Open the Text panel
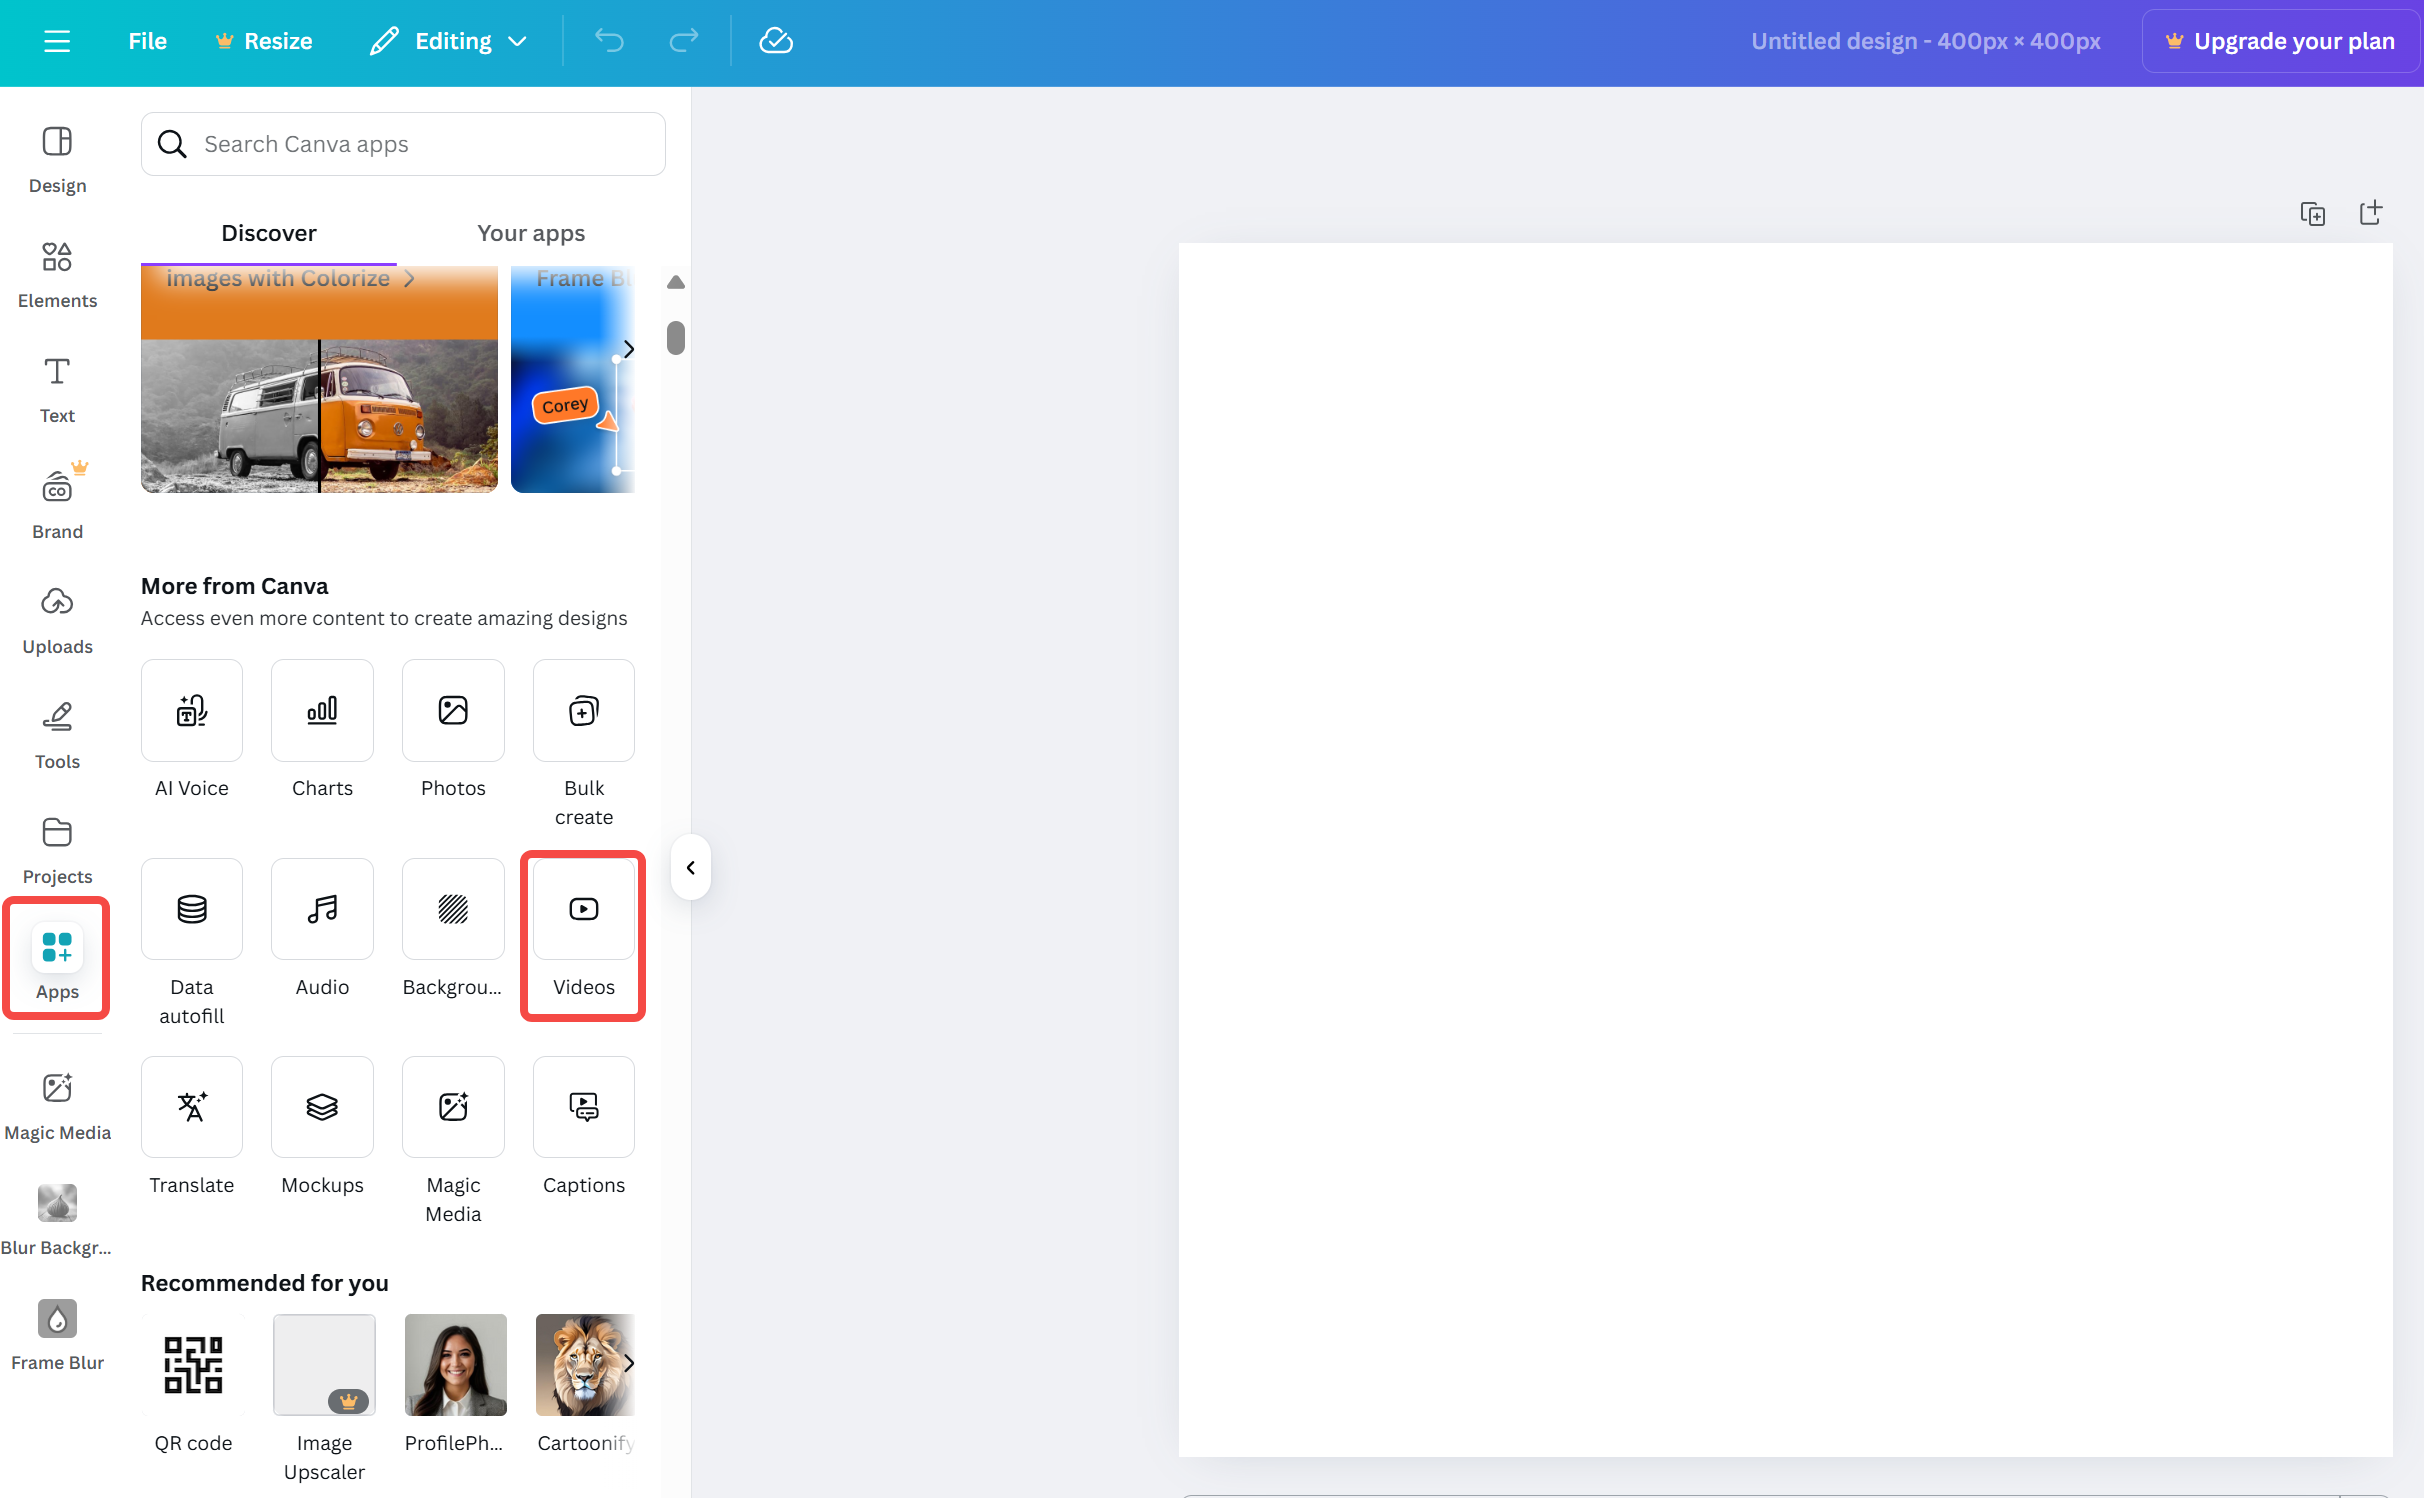 (x=56, y=388)
